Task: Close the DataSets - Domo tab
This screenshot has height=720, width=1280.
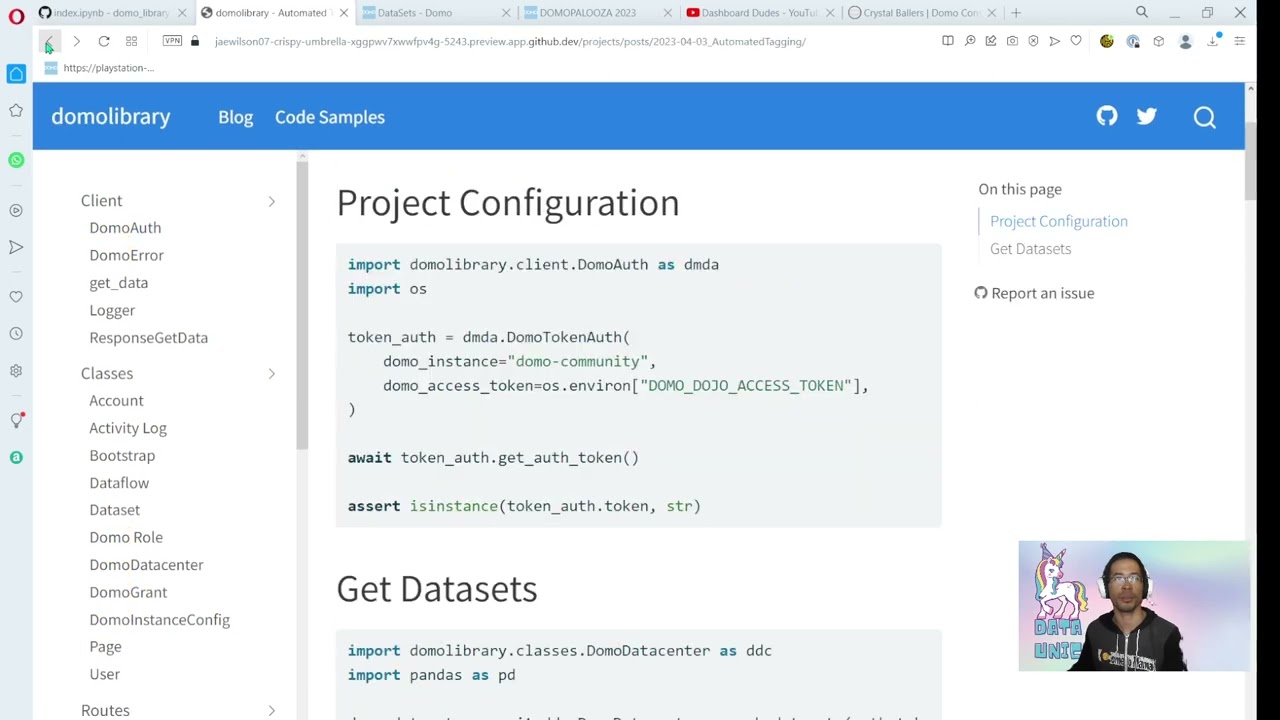Action: (x=506, y=13)
